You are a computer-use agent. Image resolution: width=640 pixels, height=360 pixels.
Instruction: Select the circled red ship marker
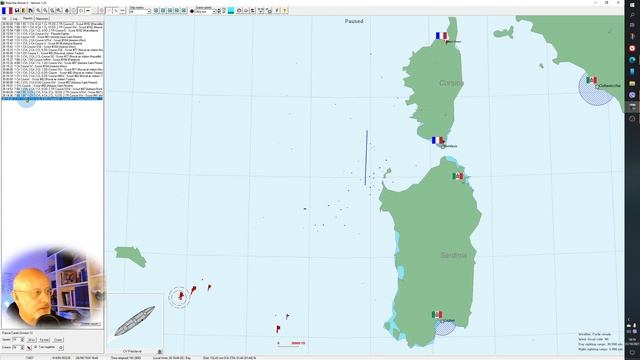tap(180, 297)
